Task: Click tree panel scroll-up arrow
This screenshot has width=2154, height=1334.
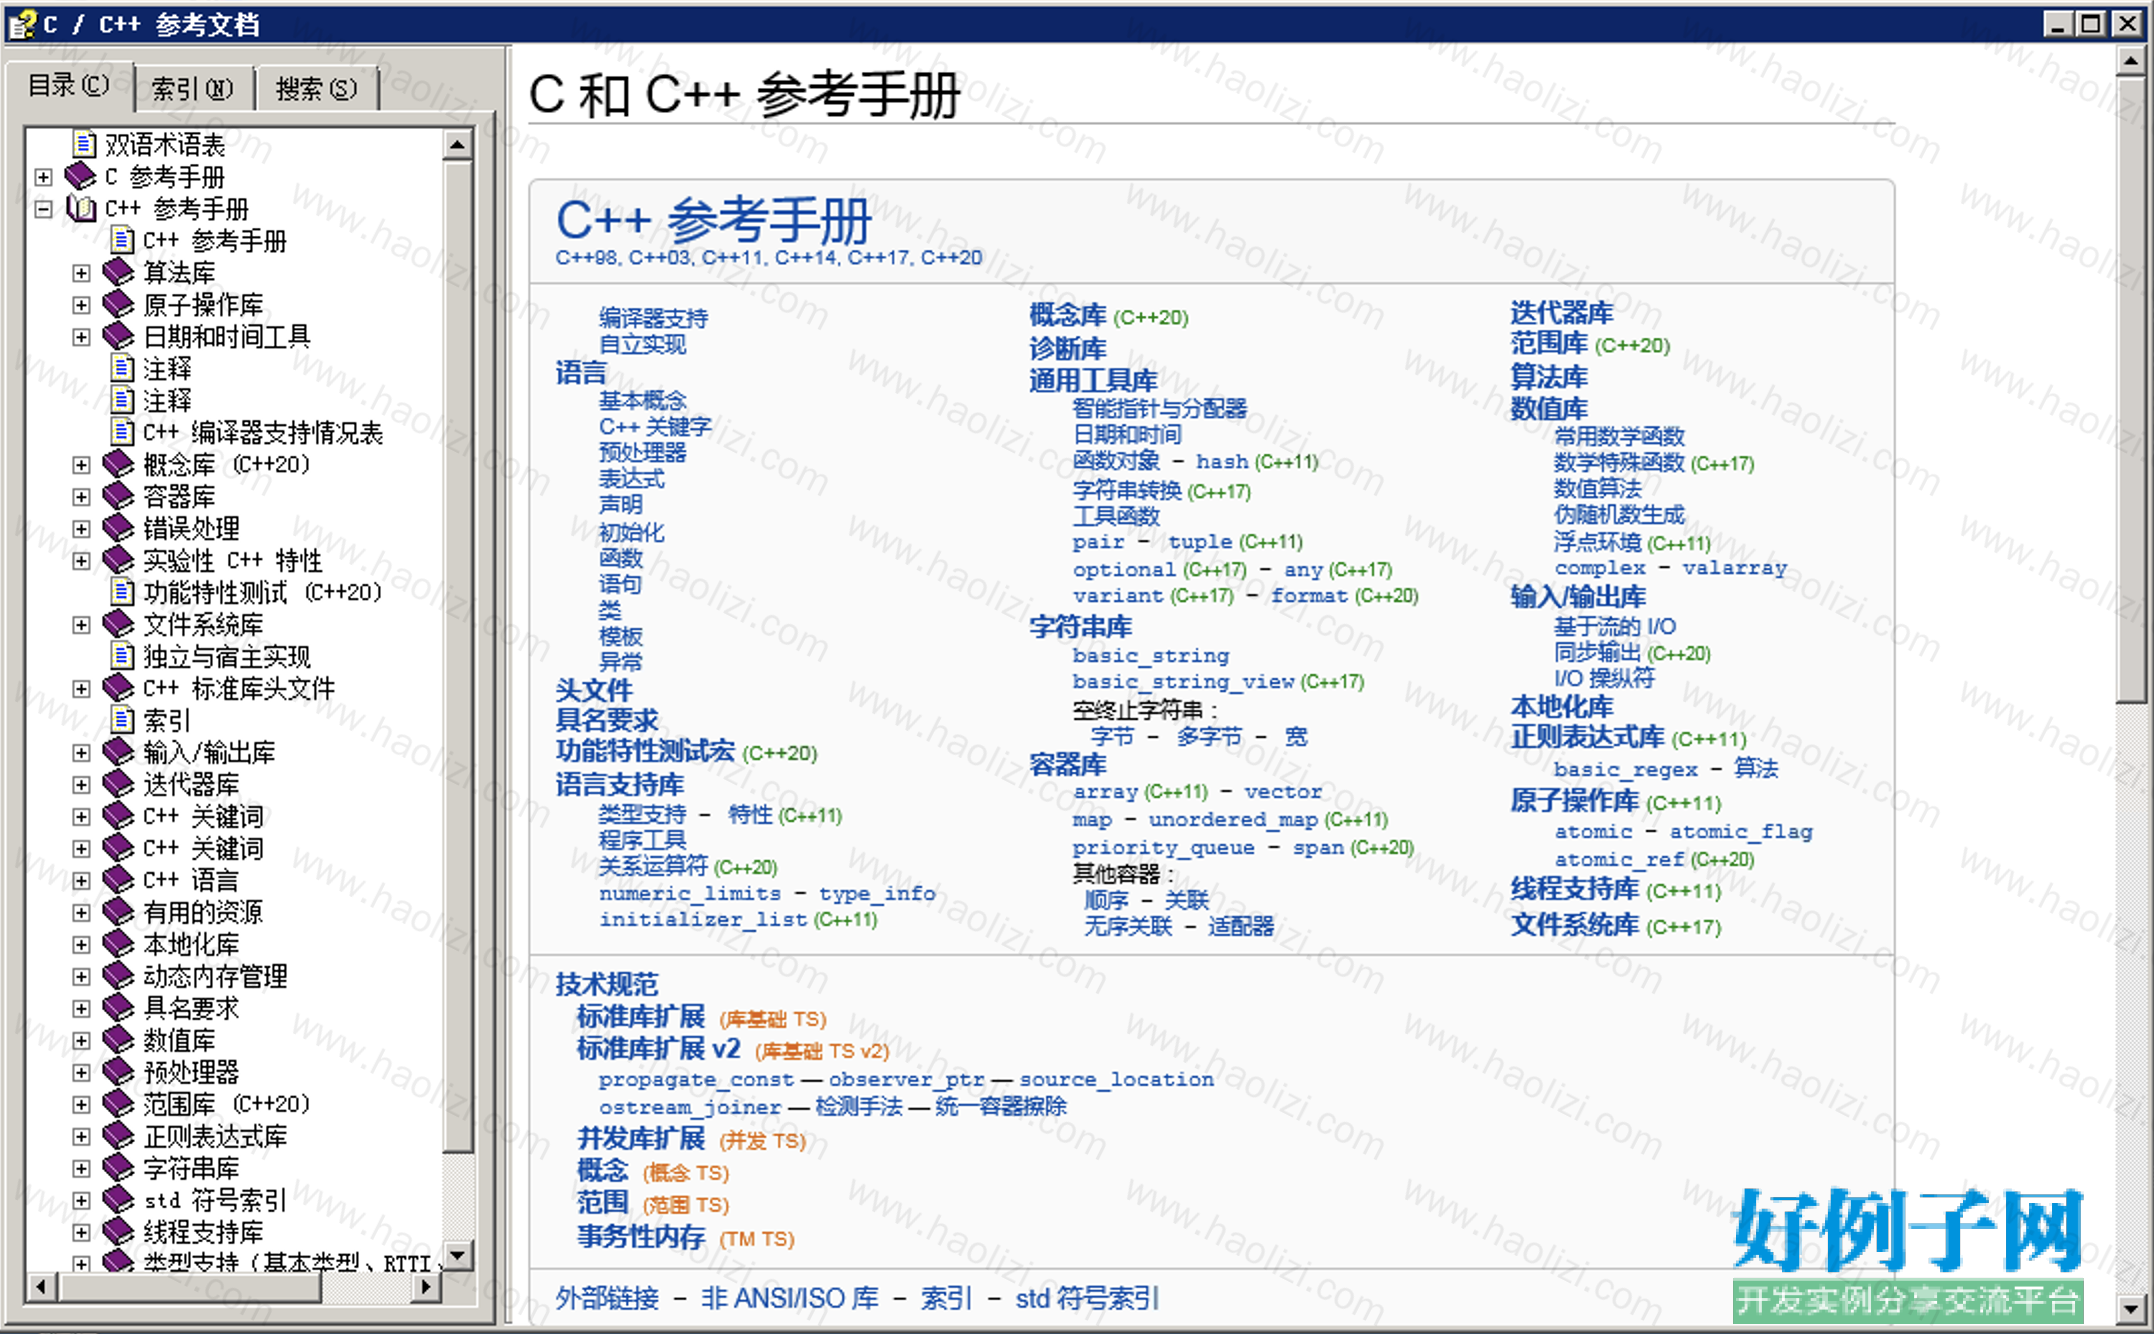Action: [x=457, y=145]
